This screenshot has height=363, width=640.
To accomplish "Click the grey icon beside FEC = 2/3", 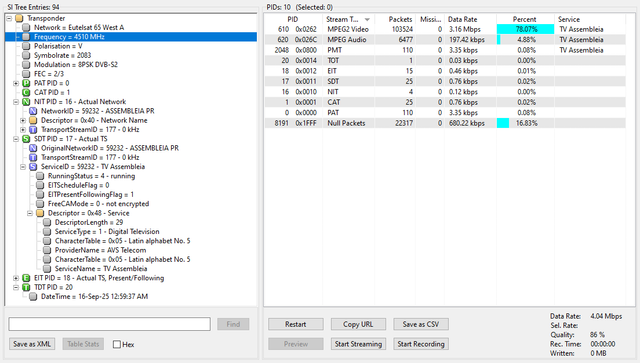I will click(x=26, y=74).
